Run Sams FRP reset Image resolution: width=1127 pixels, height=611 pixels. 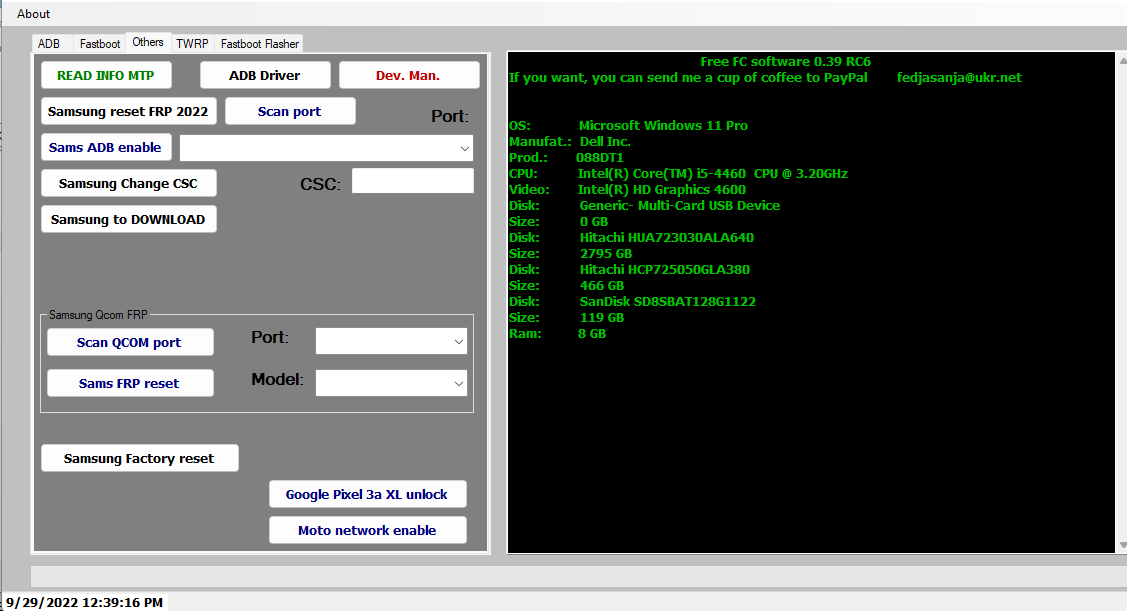(x=130, y=382)
